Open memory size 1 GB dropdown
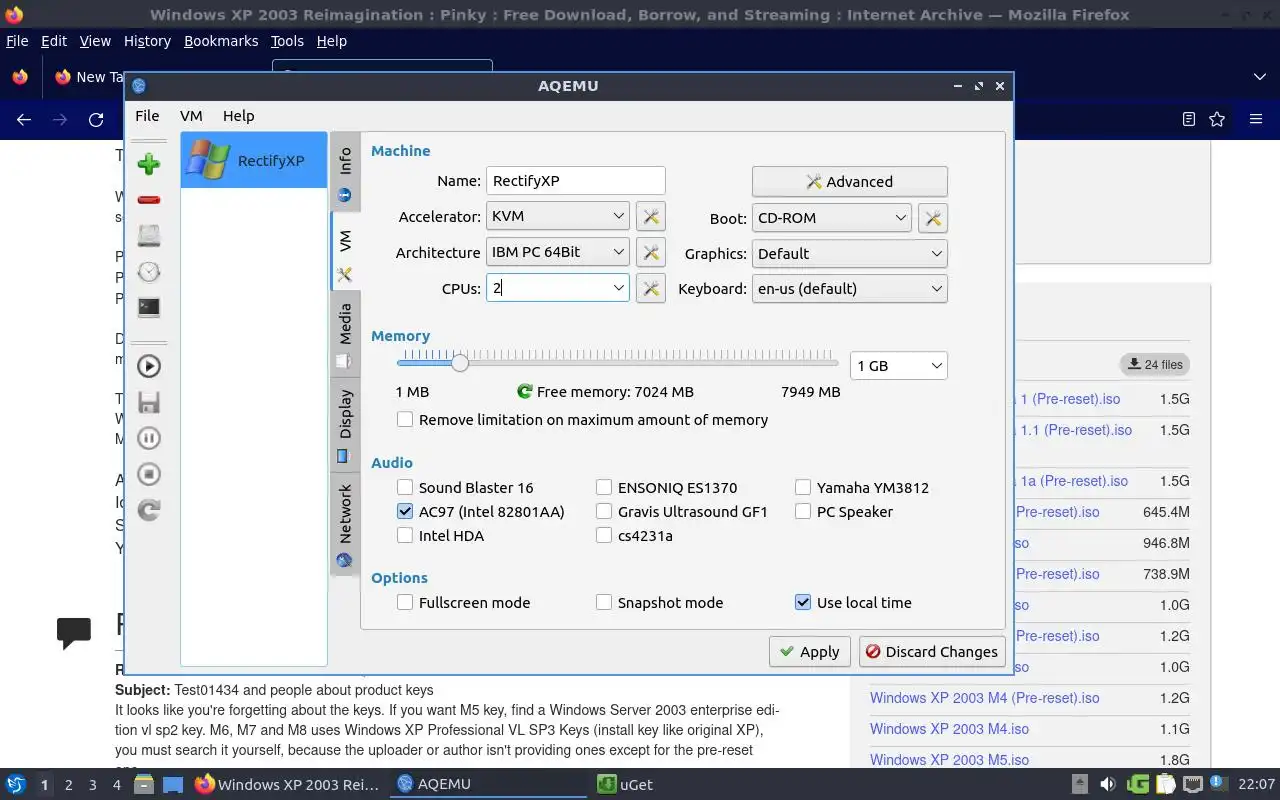 [898, 366]
